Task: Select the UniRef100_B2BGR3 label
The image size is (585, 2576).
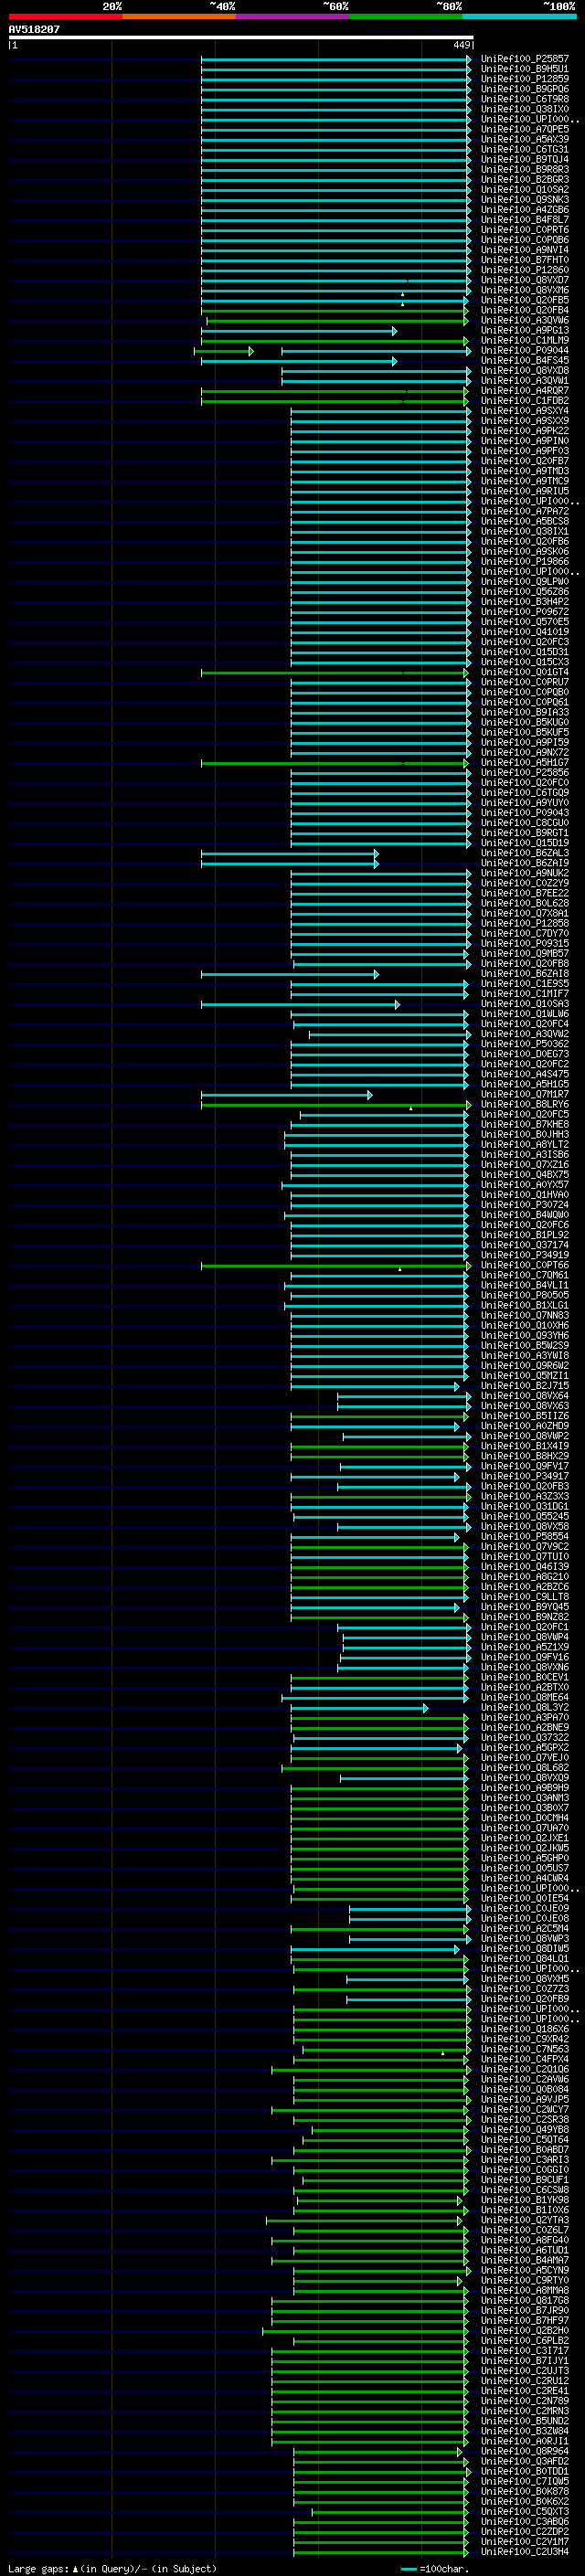Action: (x=525, y=179)
